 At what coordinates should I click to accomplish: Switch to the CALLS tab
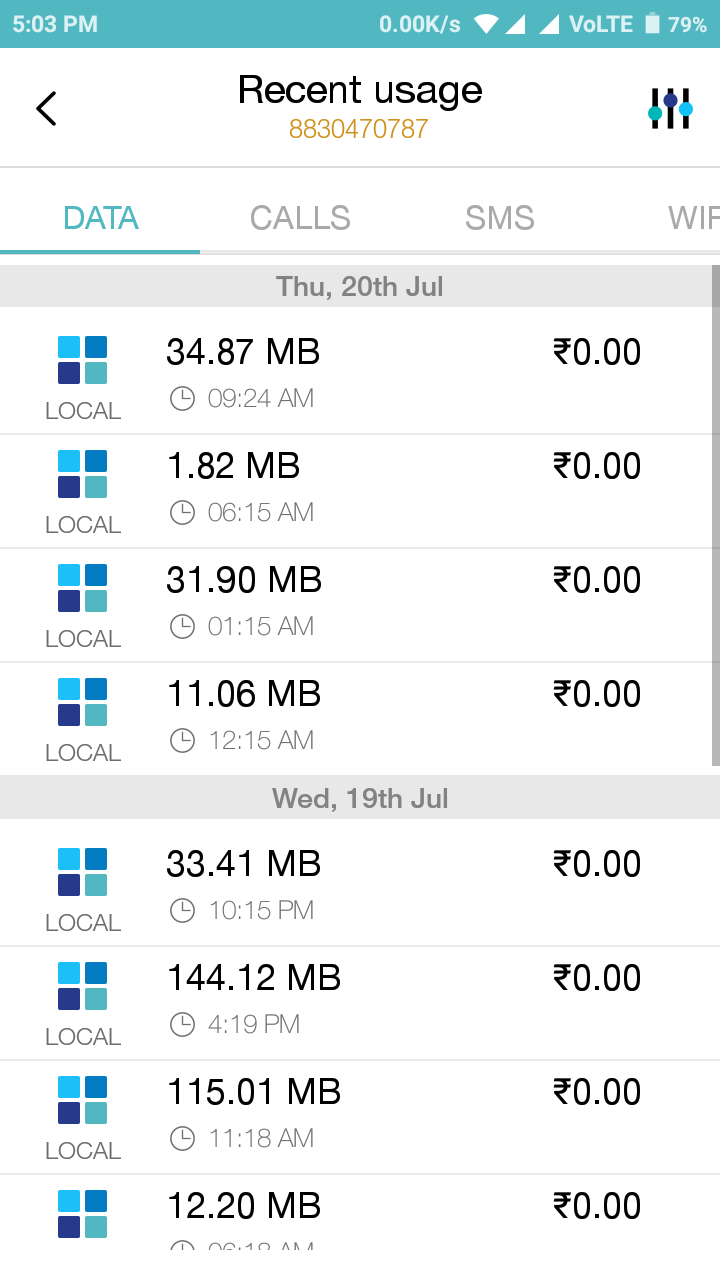(300, 218)
